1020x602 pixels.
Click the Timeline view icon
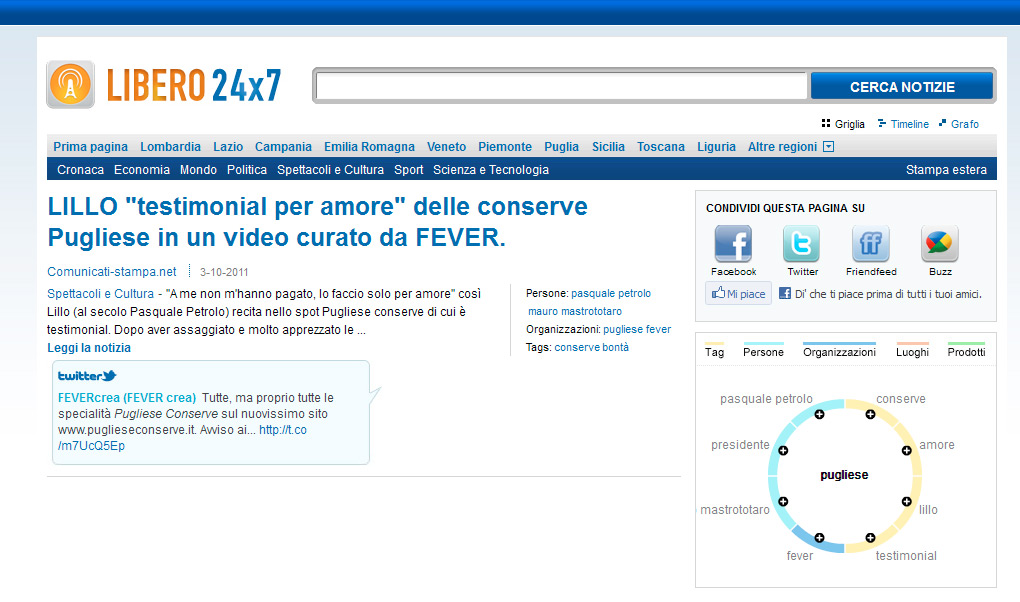click(x=881, y=123)
